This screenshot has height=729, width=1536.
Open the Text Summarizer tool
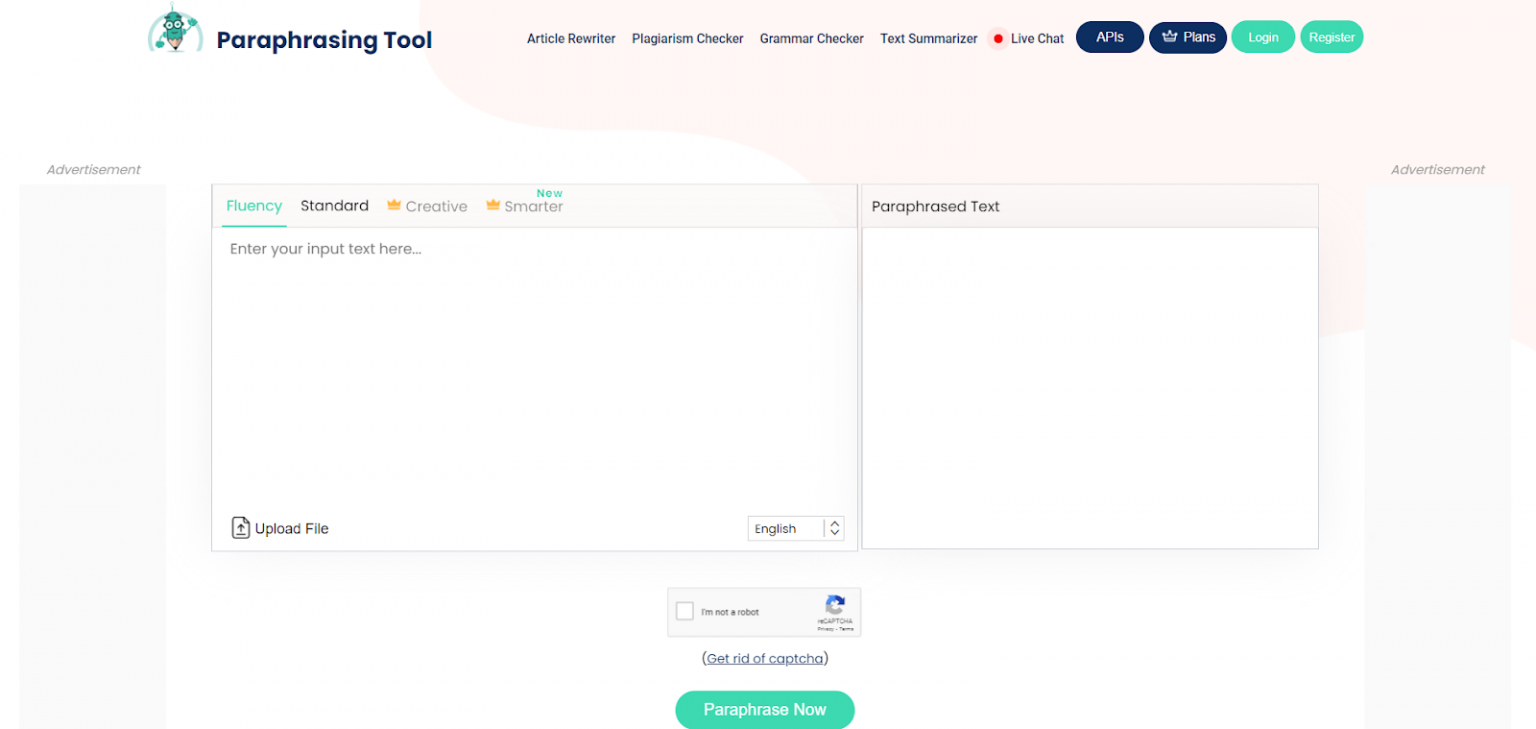pos(928,38)
